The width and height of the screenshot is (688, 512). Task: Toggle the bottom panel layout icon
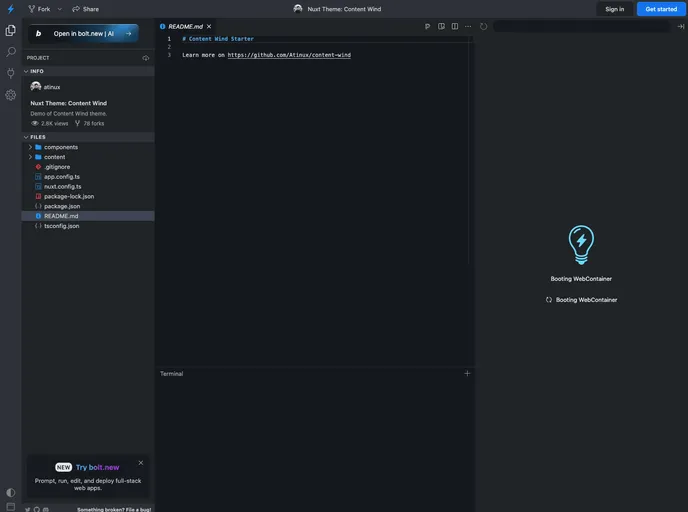pos(11,506)
